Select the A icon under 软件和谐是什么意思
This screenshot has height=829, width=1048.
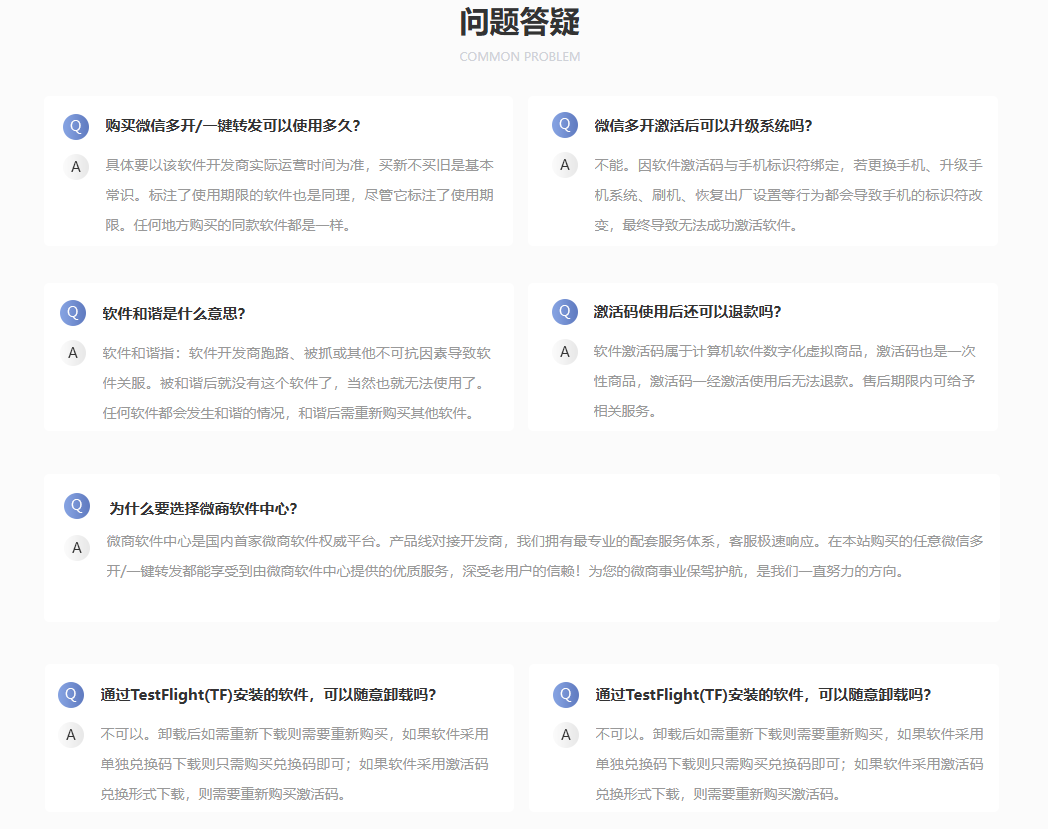coord(71,353)
